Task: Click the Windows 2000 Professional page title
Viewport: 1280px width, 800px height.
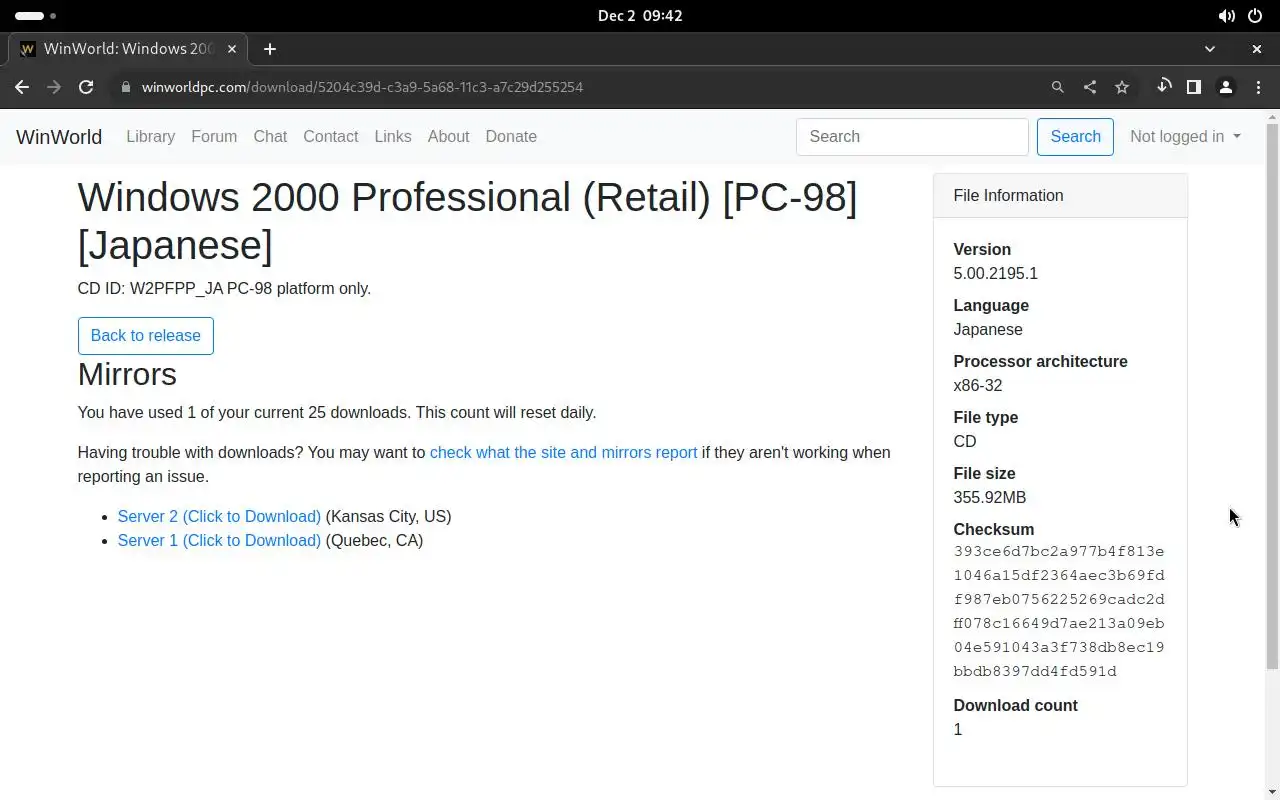Action: tap(467, 221)
